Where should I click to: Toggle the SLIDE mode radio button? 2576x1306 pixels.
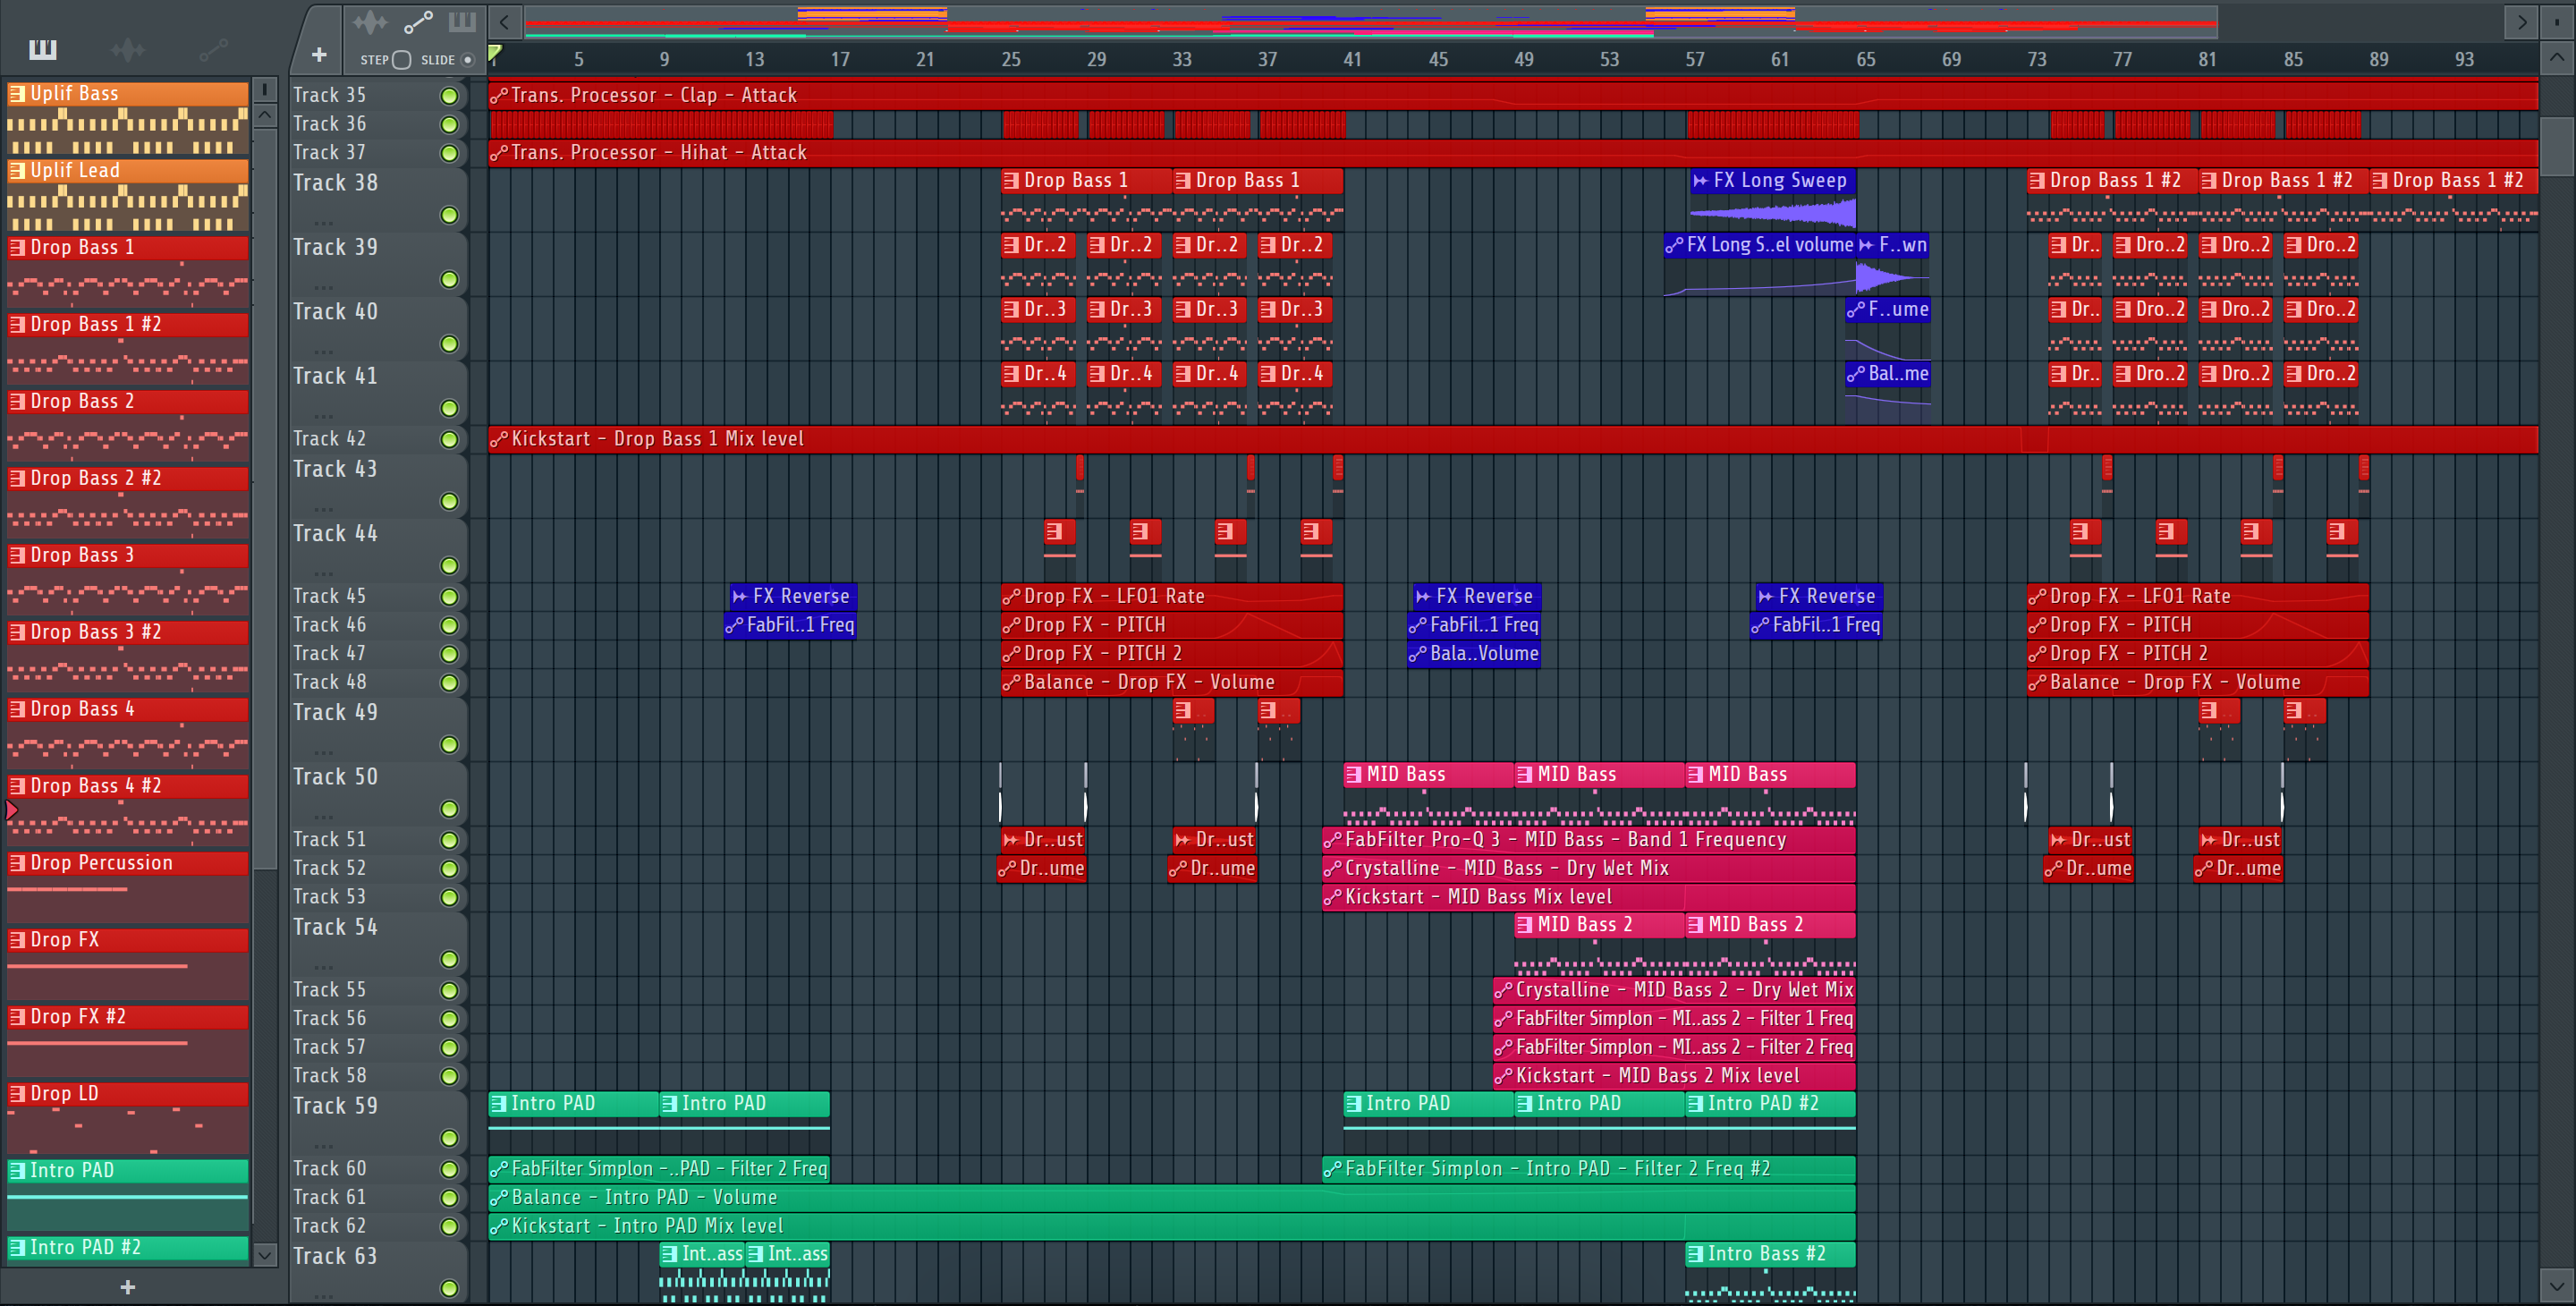coord(467,60)
